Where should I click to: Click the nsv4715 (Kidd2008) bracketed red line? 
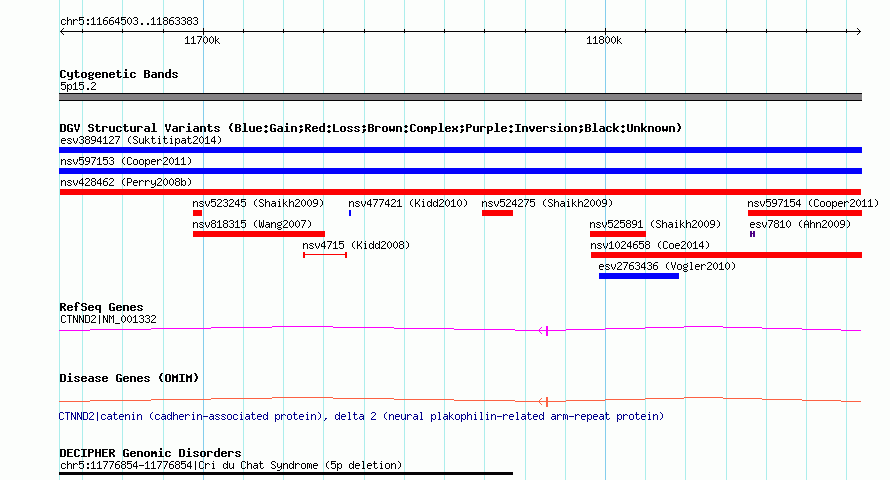click(x=325, y=255)
